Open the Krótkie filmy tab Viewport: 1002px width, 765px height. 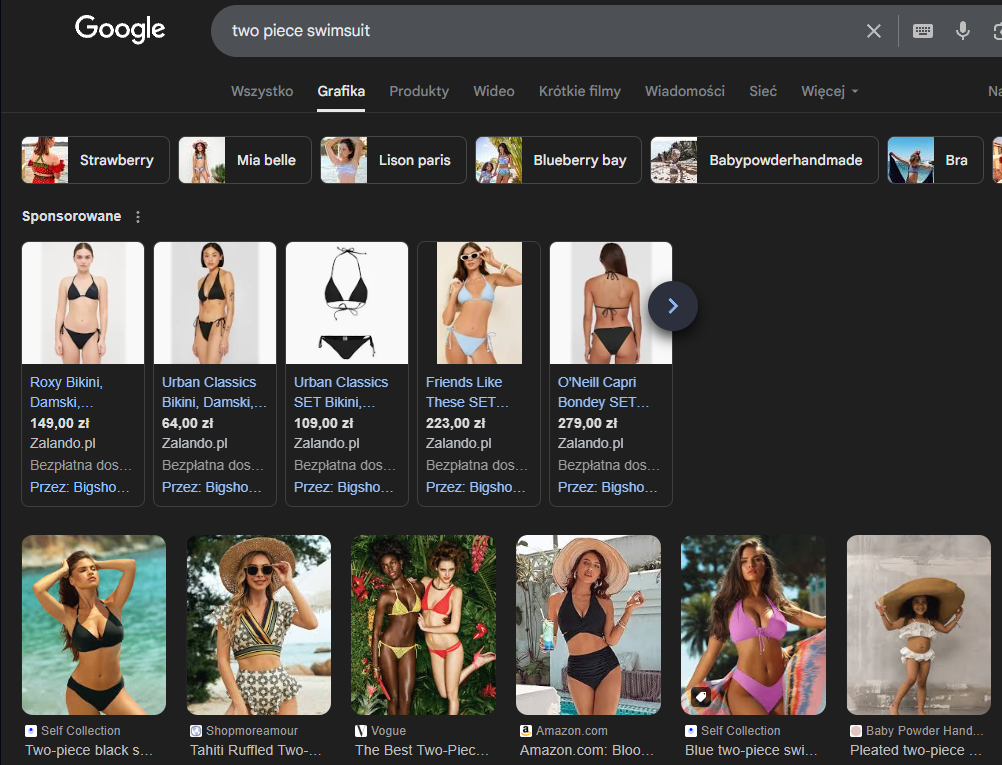(580, 91)
